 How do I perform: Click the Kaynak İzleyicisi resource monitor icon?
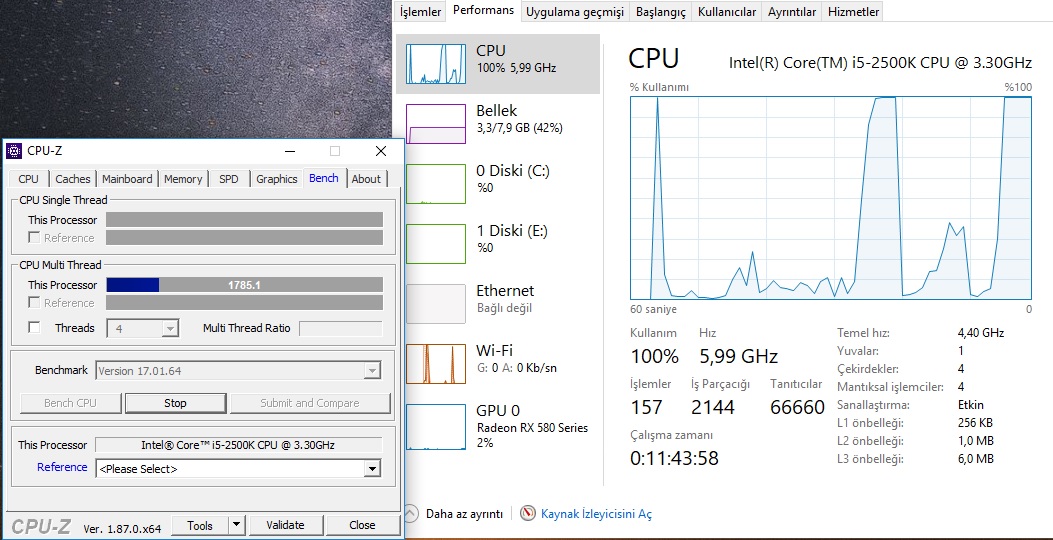pos(529,514)
